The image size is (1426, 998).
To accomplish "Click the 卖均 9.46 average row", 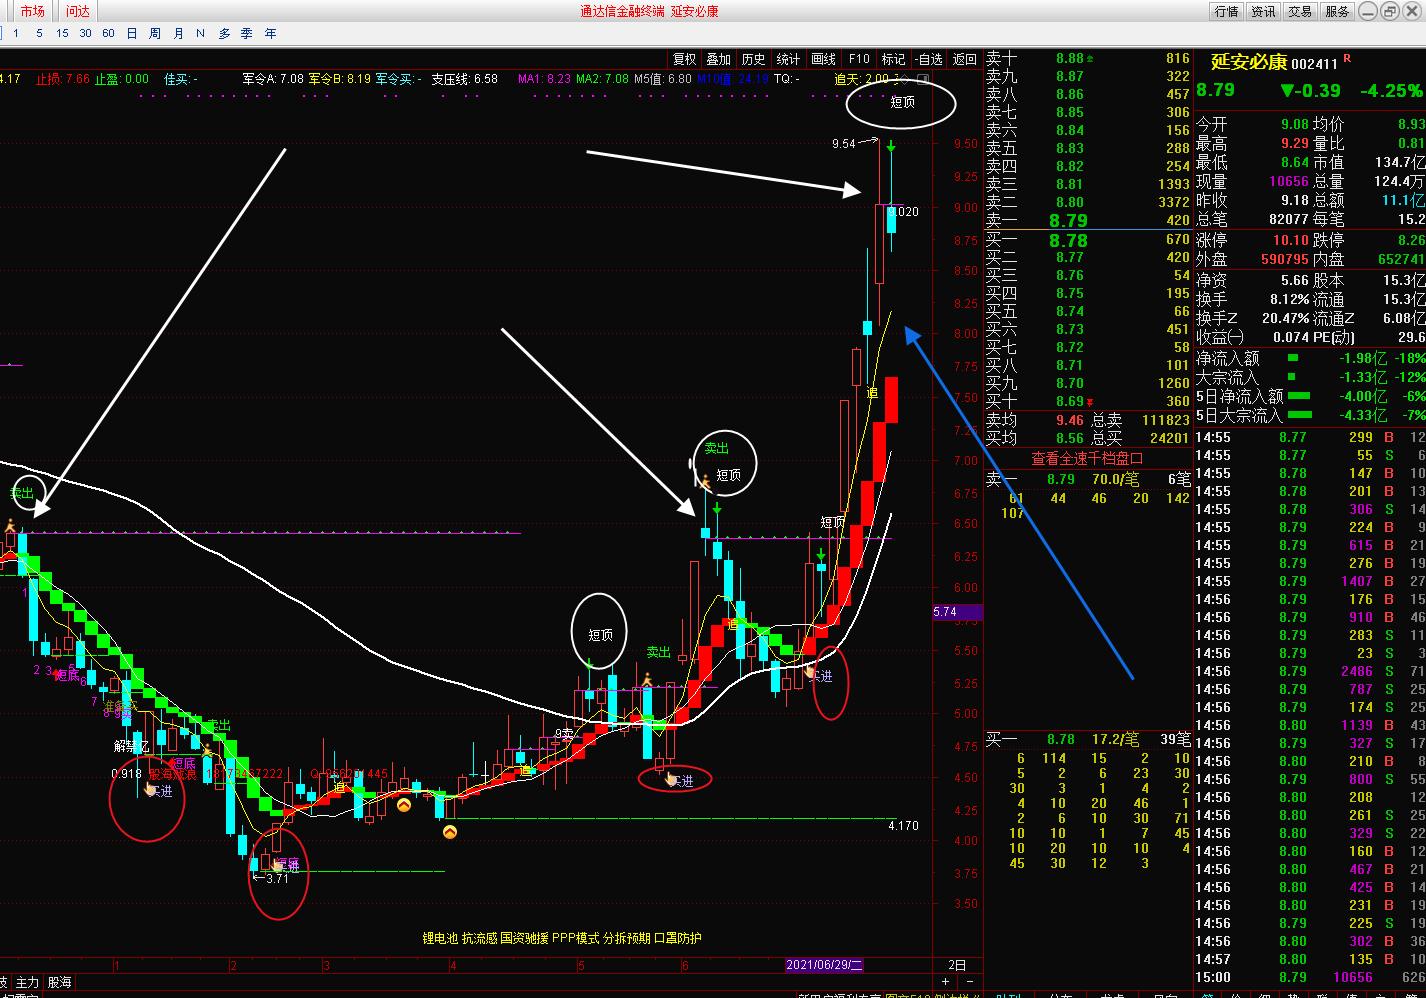I will (x=1088, y=421).
